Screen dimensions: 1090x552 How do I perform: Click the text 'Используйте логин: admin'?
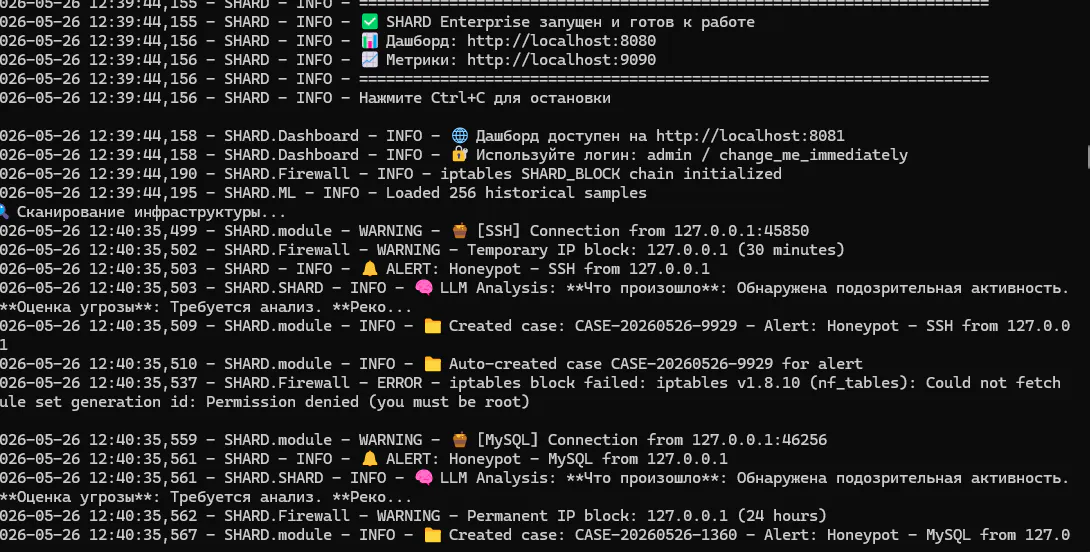(584, 154)
